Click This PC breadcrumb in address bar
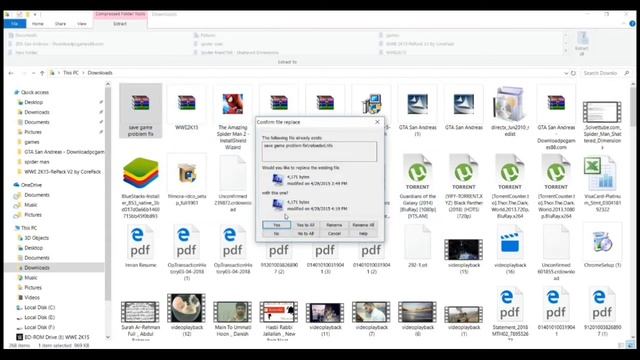This screenshot has width=640, height=360. click(x=71, y=73)
